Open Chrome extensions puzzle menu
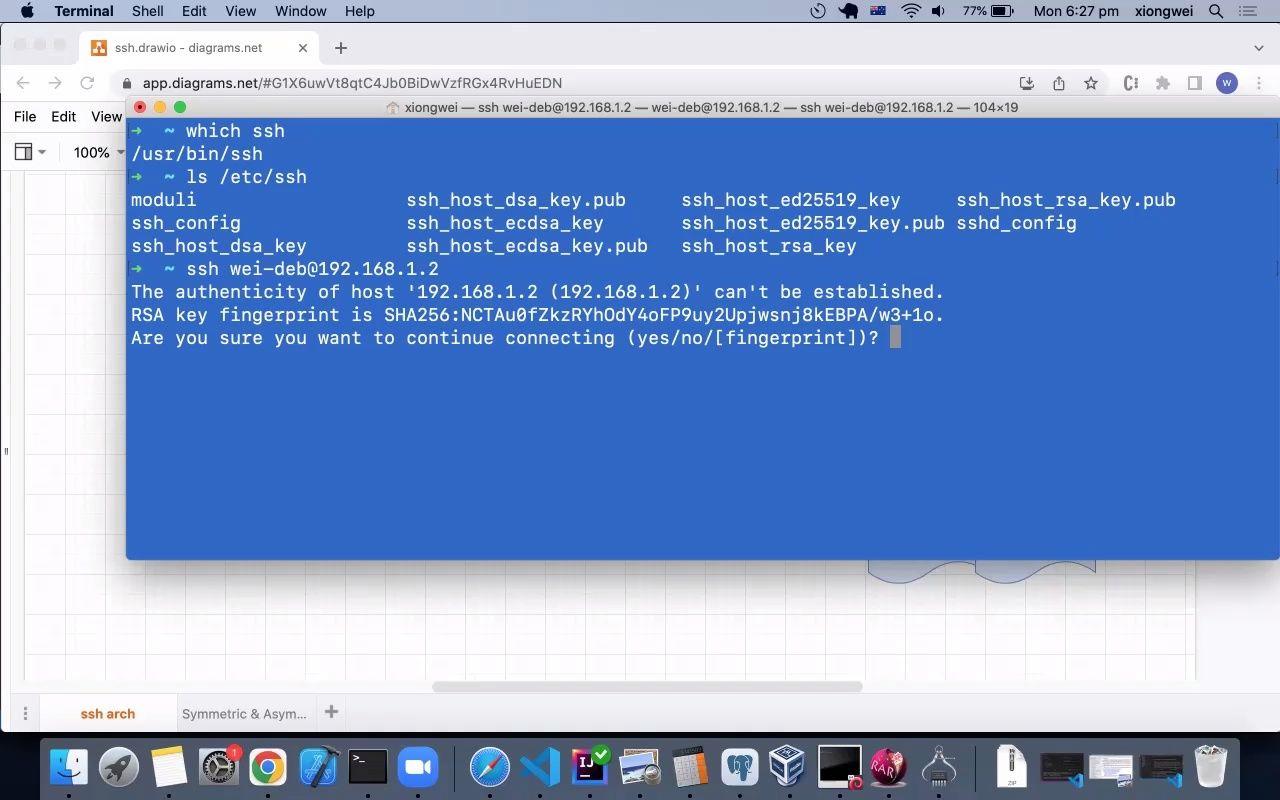 click(x=1162, y=83)
